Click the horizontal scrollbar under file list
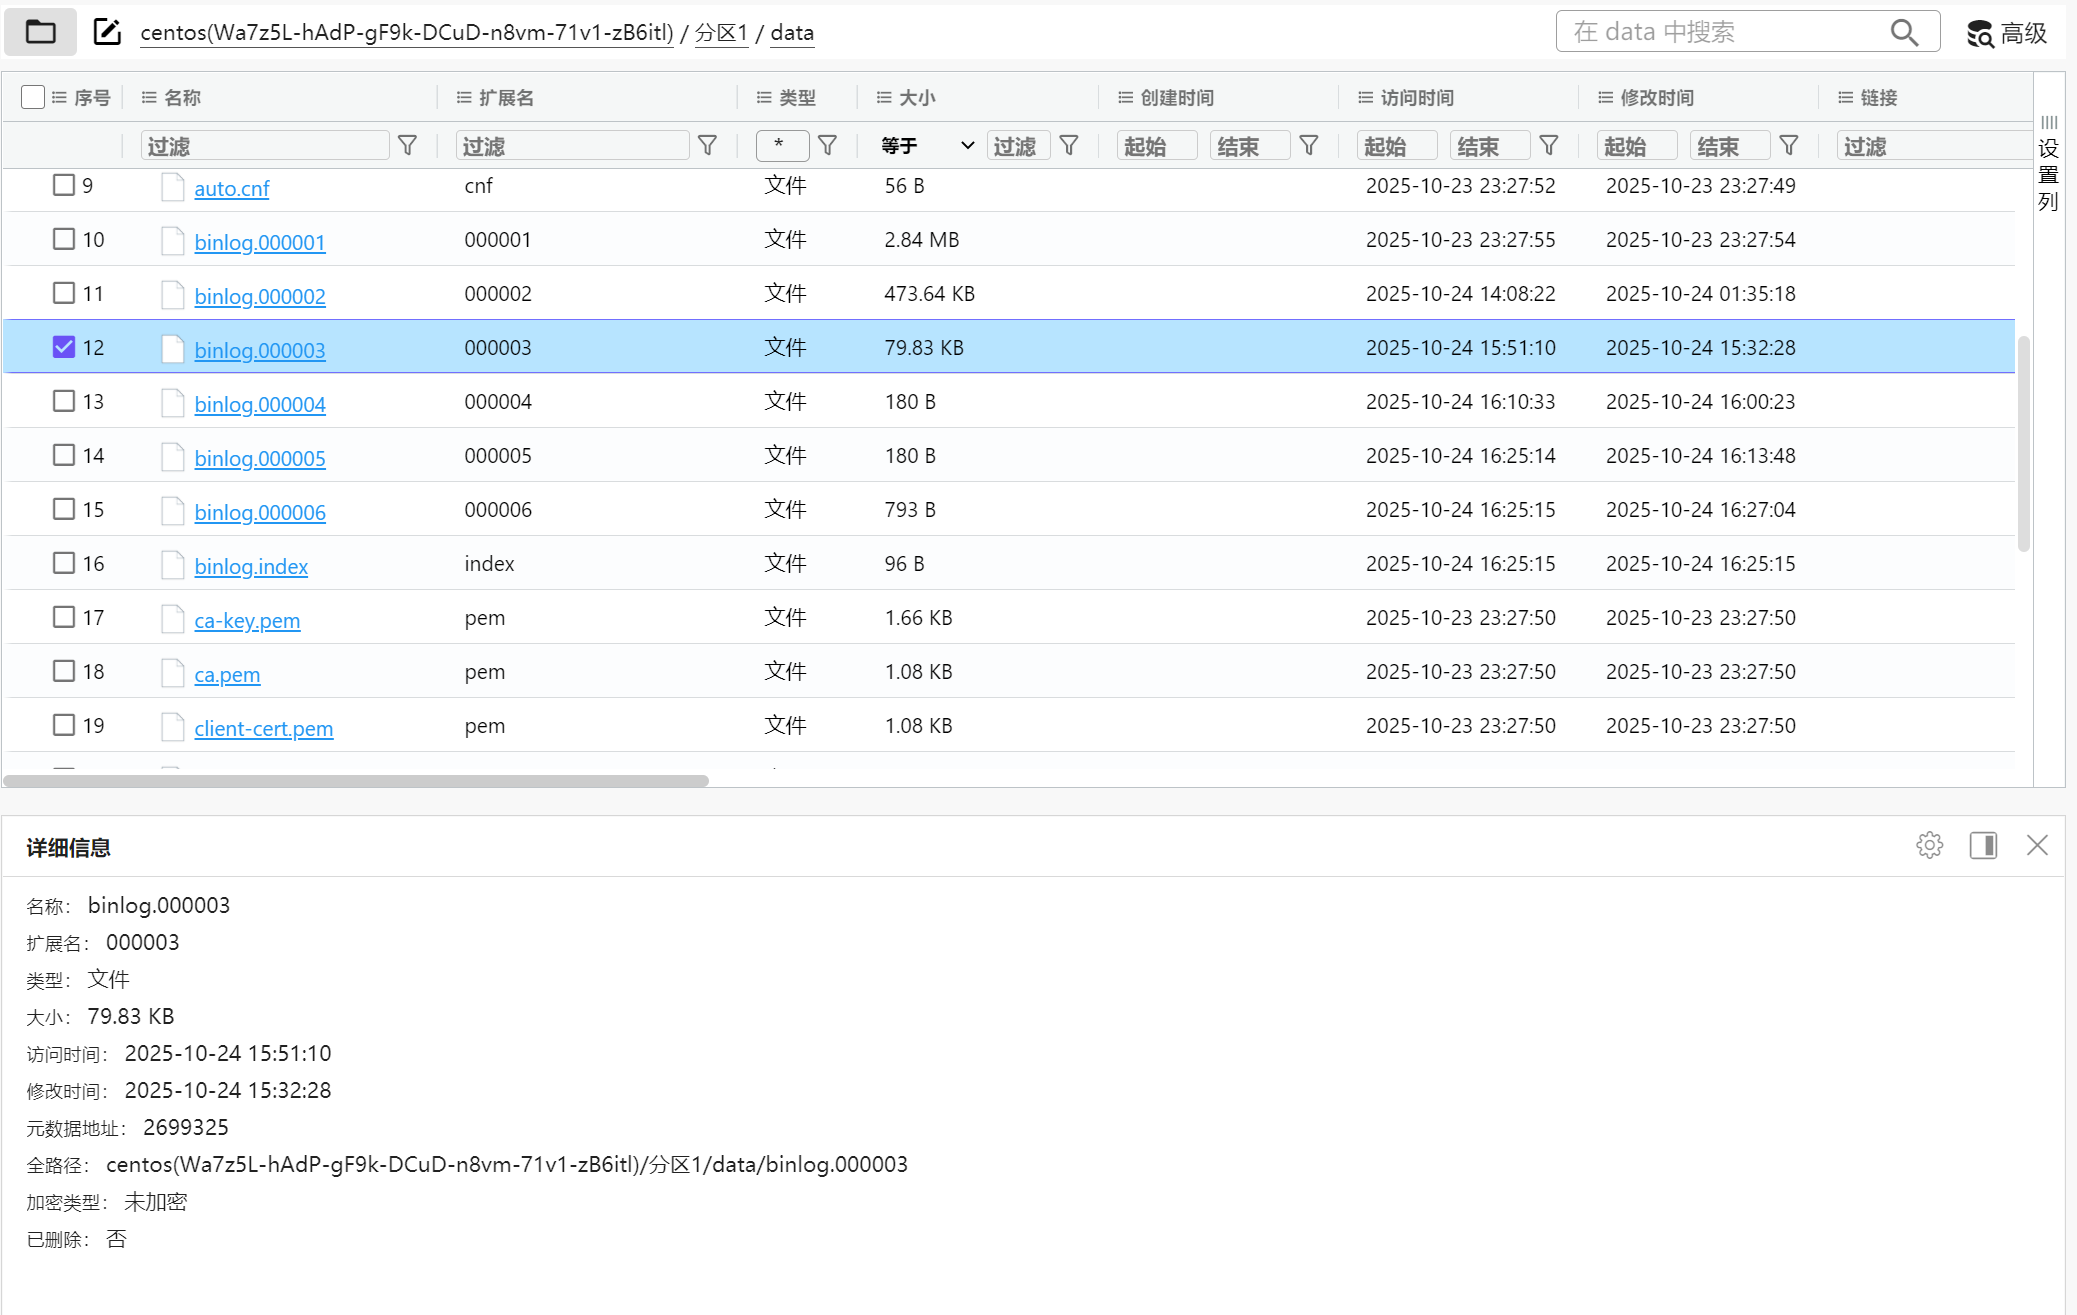2077x1315 pixels. click(x=356, y=780)
